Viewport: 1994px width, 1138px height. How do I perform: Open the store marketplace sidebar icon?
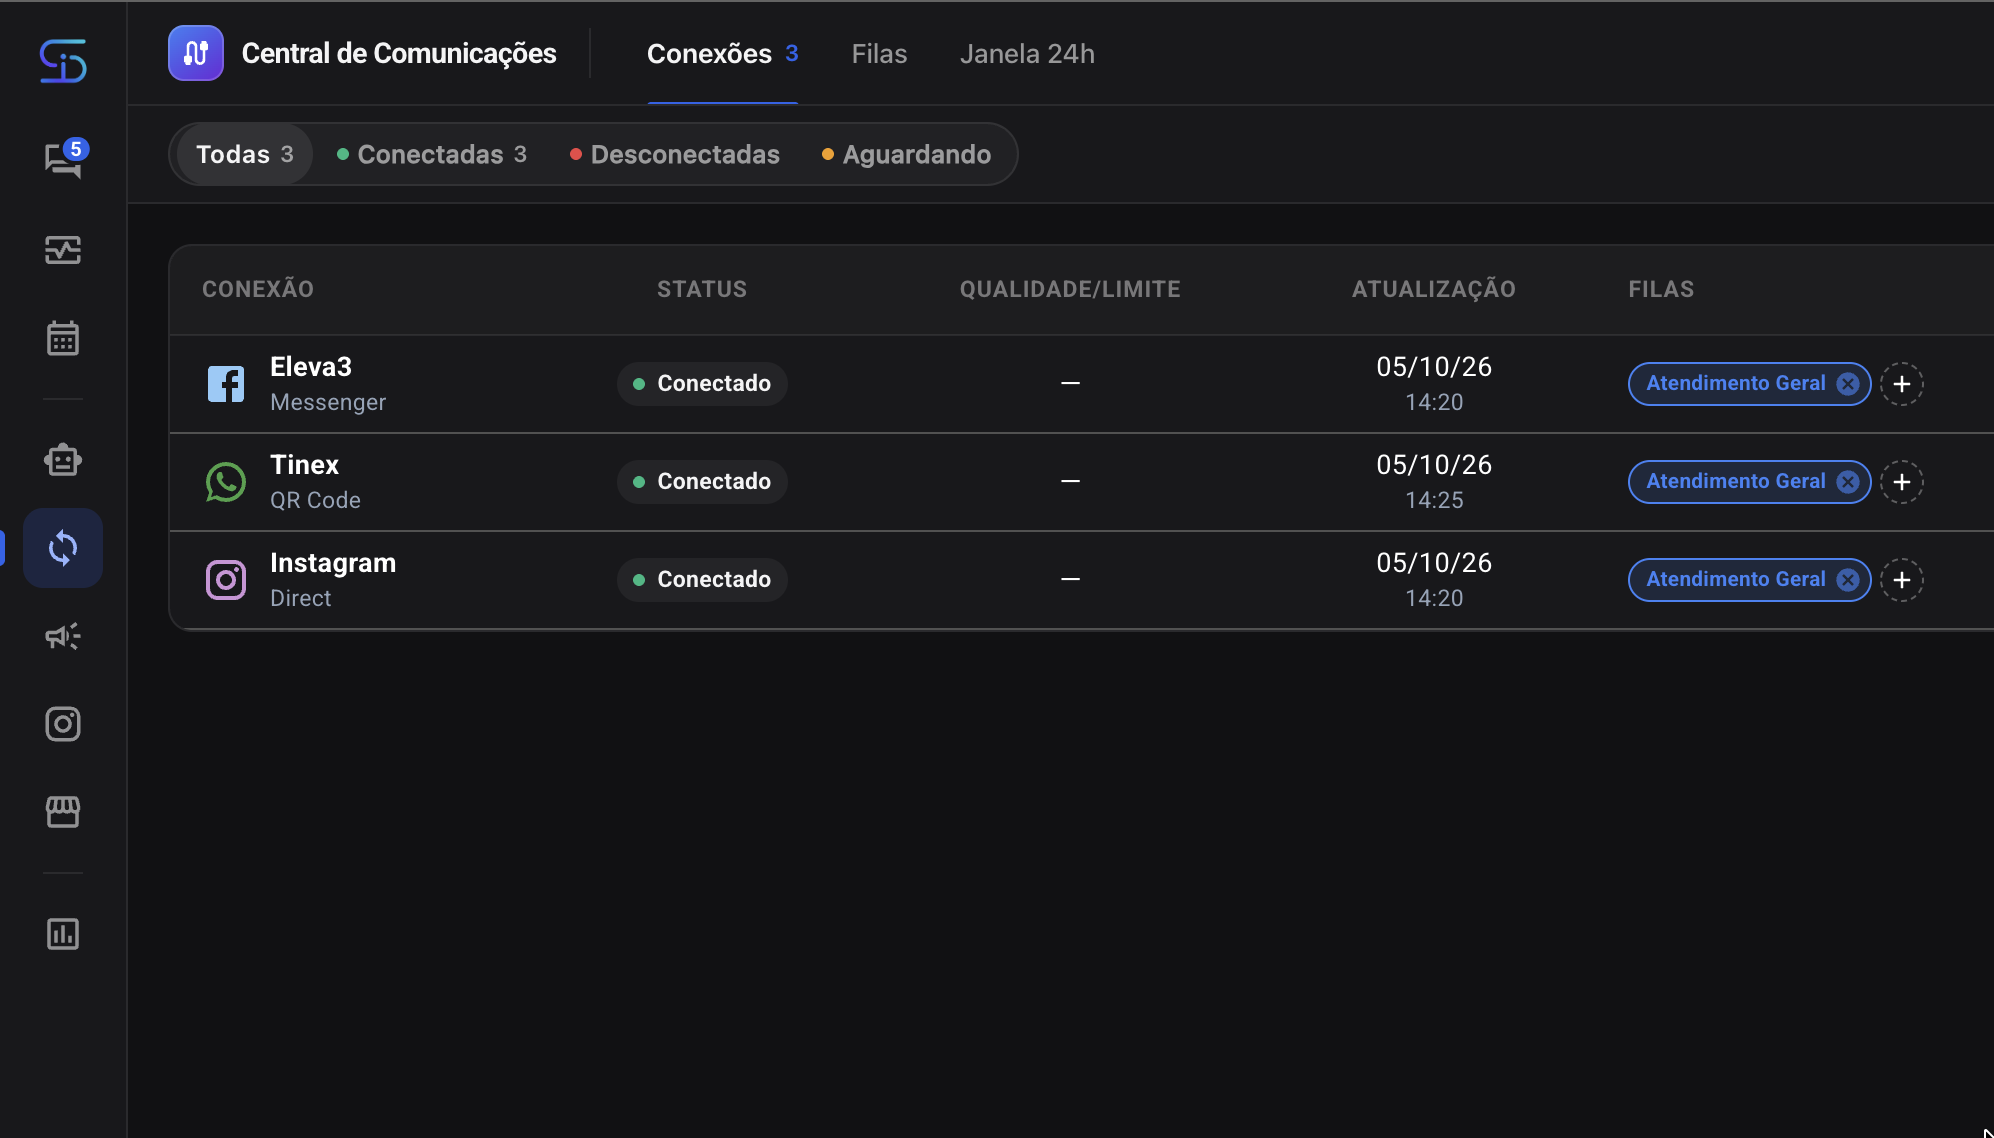click(x=63, y=812)
